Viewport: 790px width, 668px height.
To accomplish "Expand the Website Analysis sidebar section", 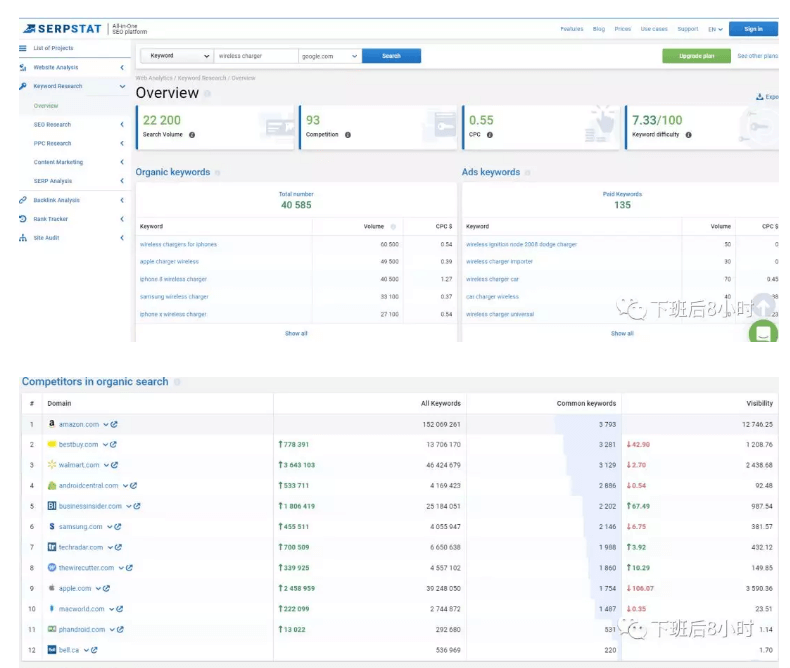I will coord(122,67).
